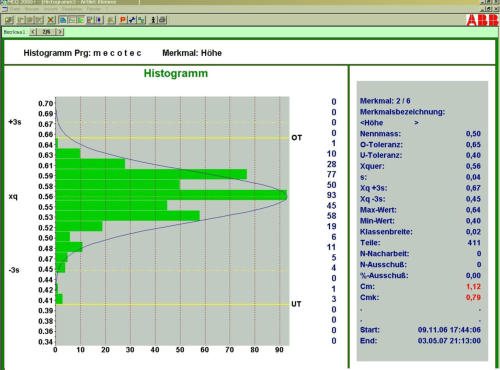Click the red P toolbar icon
The height and width of the screenshot is (370, 500).
pos(123,20)
